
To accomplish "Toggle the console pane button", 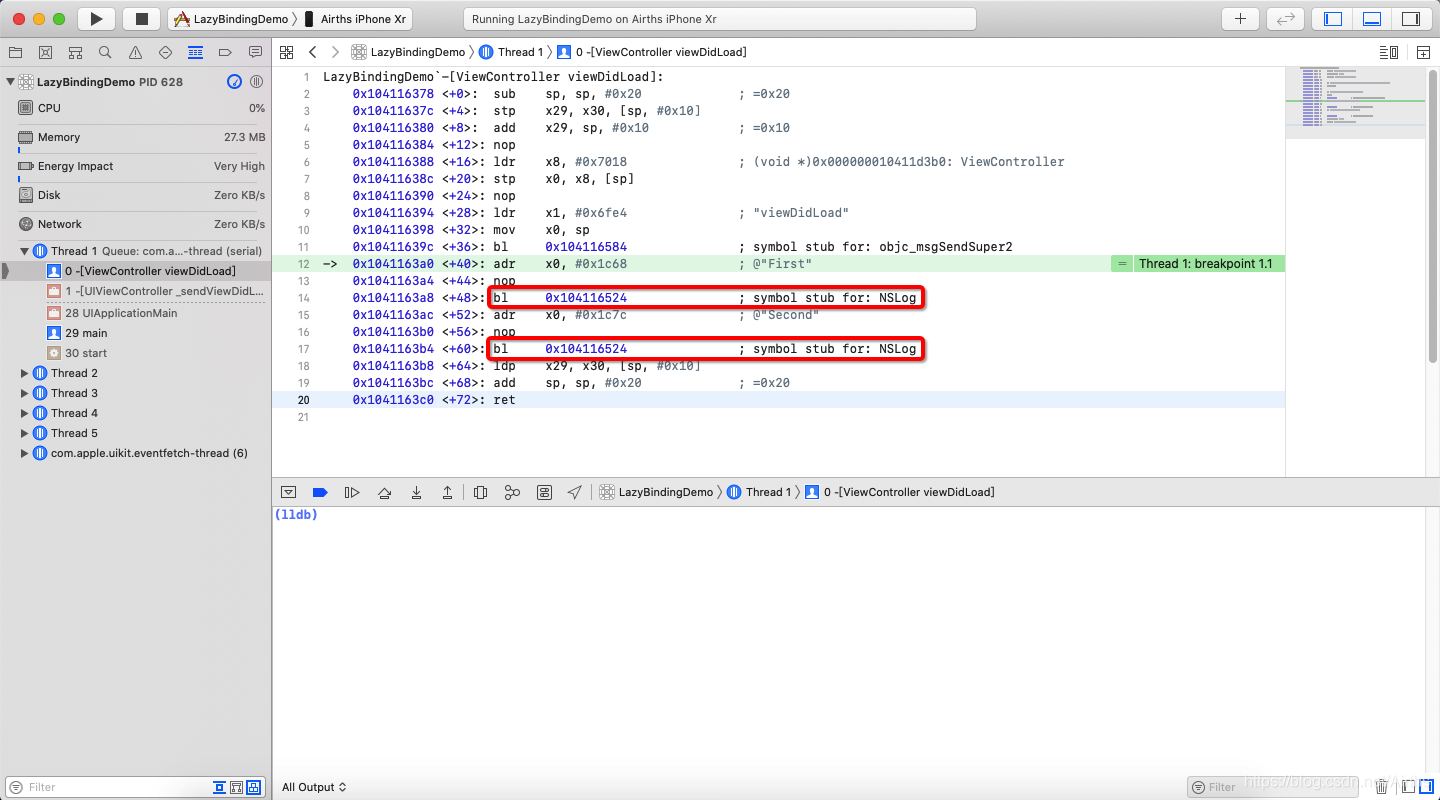I will click(x=1426, y=787).
